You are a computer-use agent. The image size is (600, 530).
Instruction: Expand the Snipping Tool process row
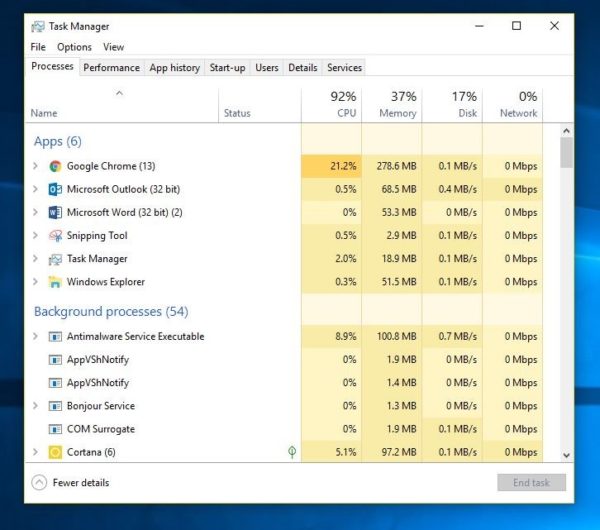pyautogui.click(x=35, y=235)
